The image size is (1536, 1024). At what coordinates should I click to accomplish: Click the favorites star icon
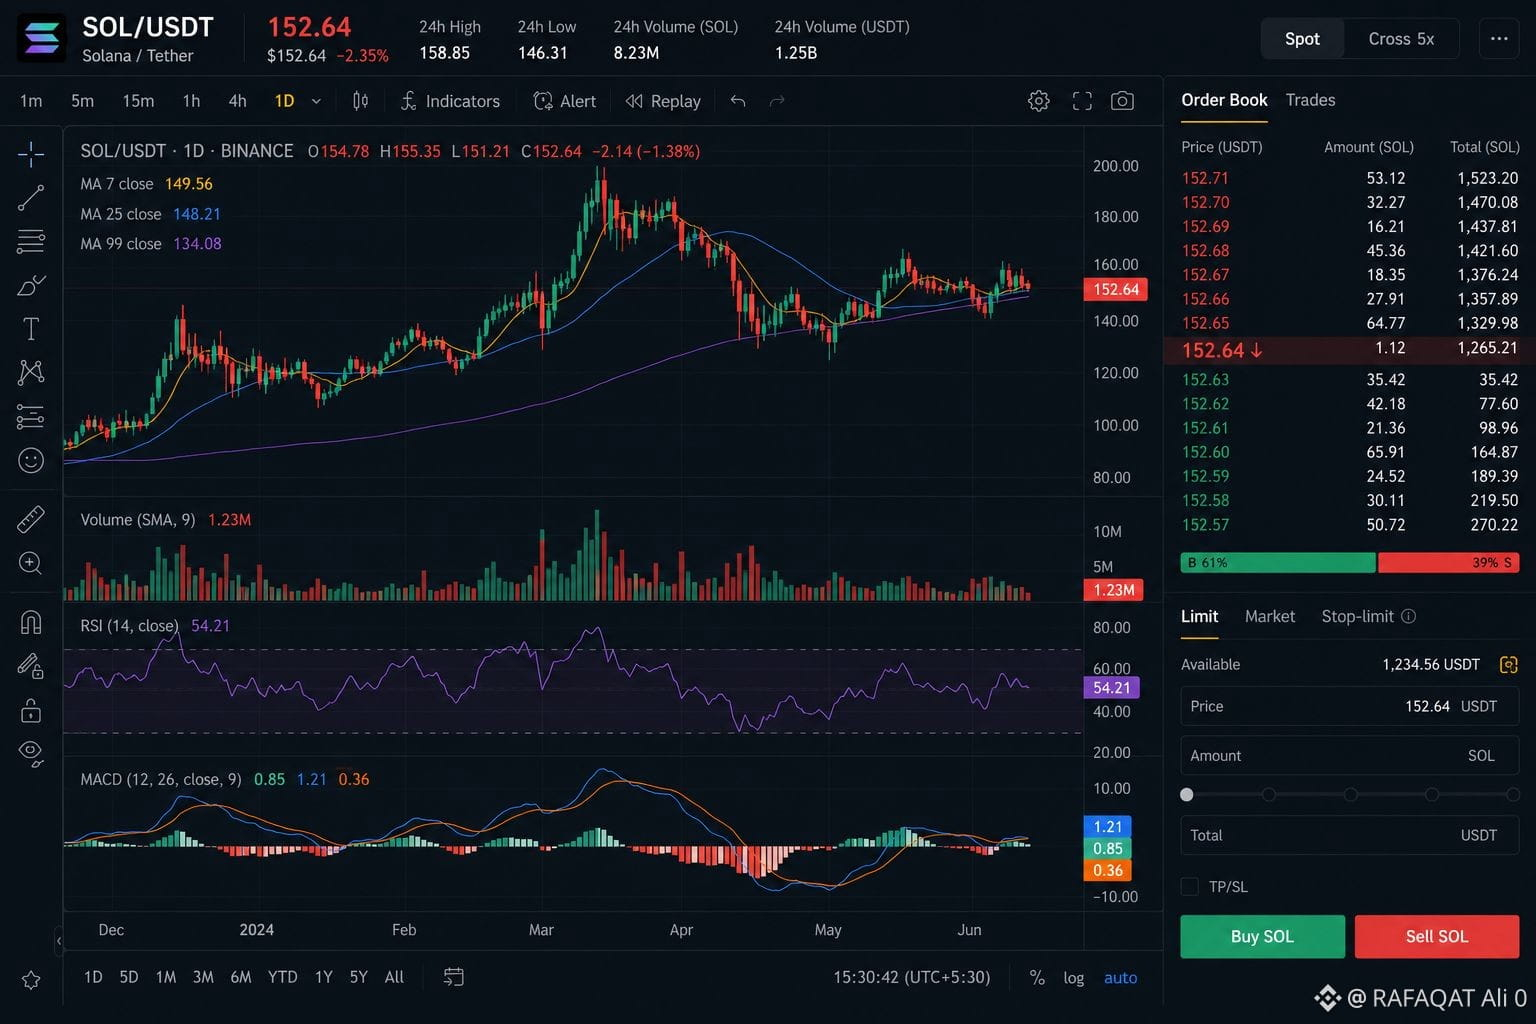(x=31, y=980)
